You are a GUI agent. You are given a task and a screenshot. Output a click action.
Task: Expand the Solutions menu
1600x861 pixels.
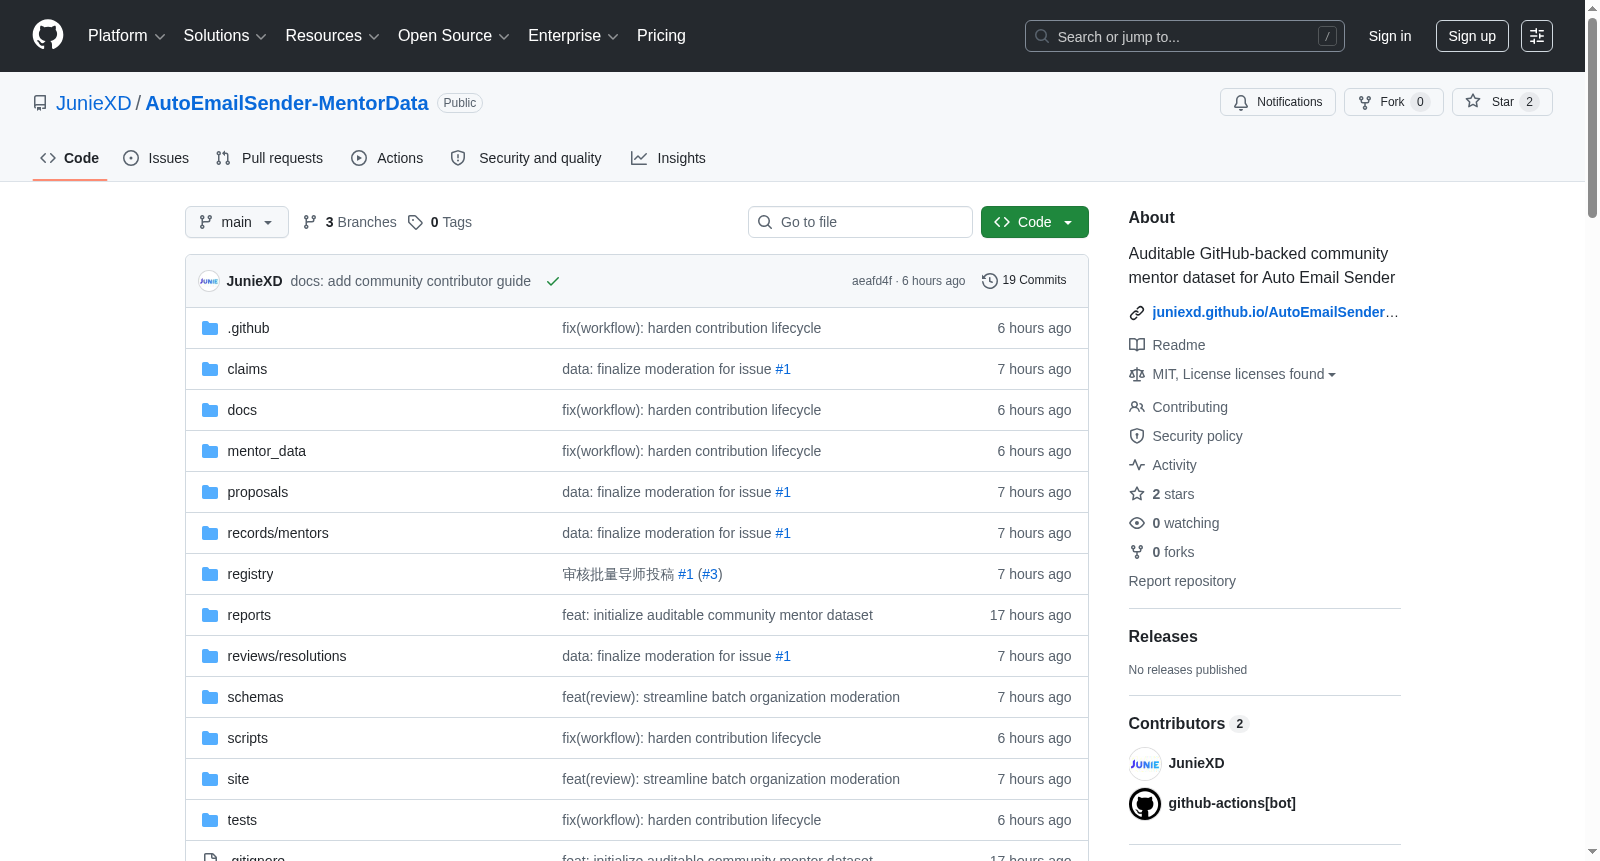pos(225,36)
